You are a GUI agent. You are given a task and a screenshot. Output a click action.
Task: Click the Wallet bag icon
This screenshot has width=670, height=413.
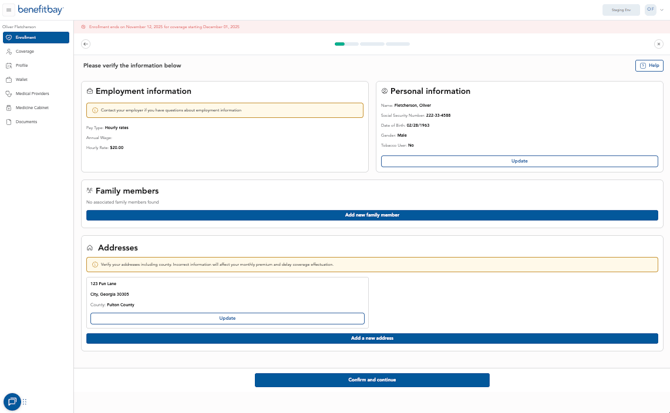(9, 80)
